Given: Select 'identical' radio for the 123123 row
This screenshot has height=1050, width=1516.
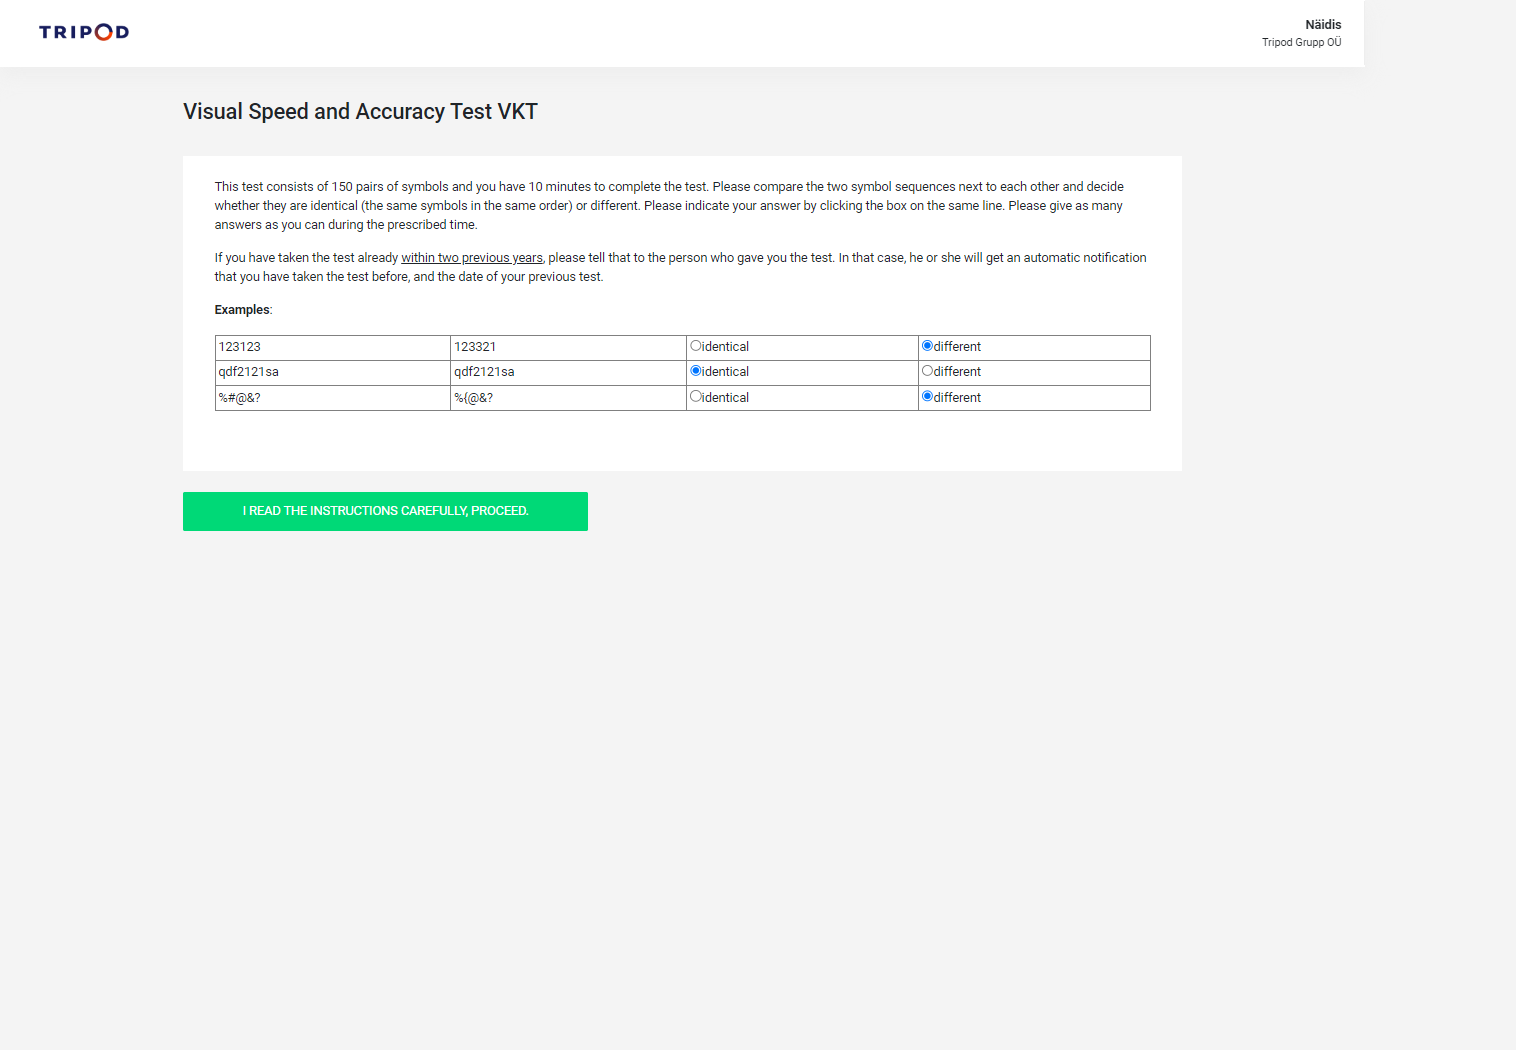Looking at the screenshot, I should point(696,346).
